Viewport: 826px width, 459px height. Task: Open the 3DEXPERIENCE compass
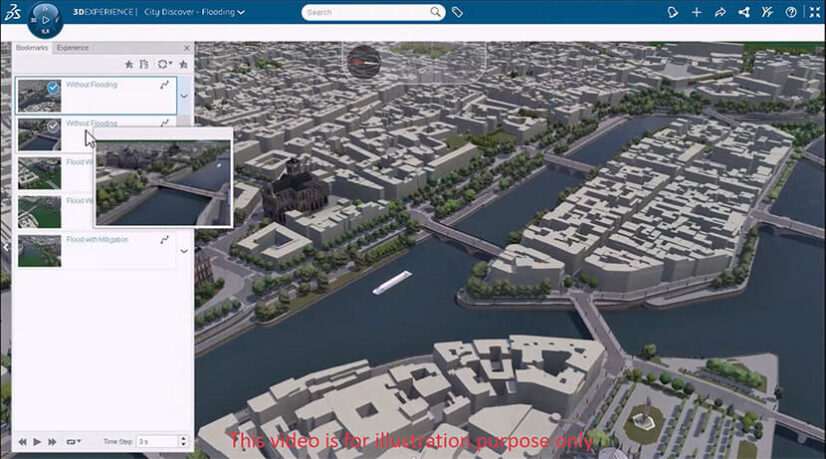coord(46,19)
